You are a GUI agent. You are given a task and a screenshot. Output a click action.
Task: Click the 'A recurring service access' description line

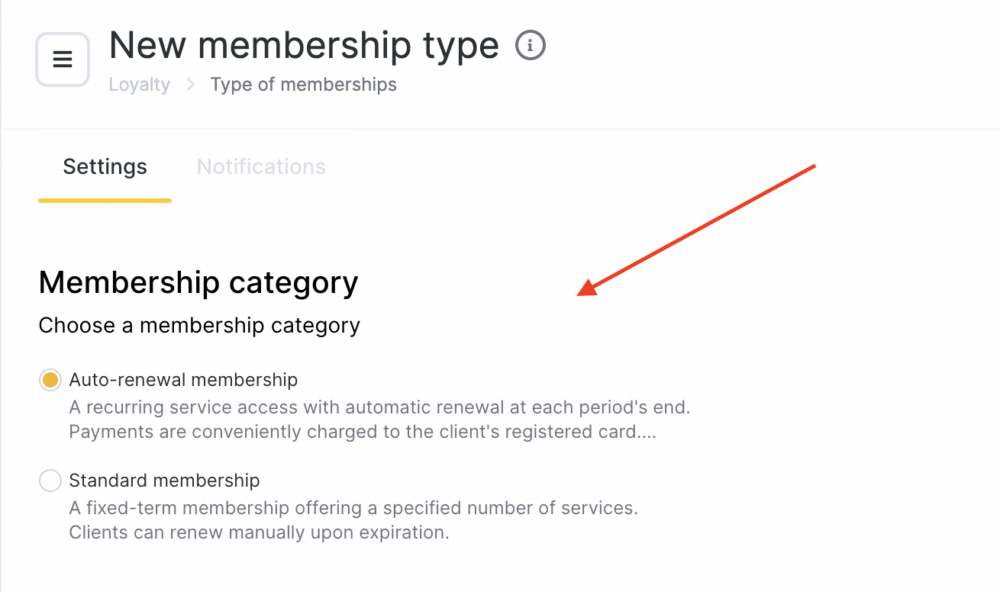(379, 407)
